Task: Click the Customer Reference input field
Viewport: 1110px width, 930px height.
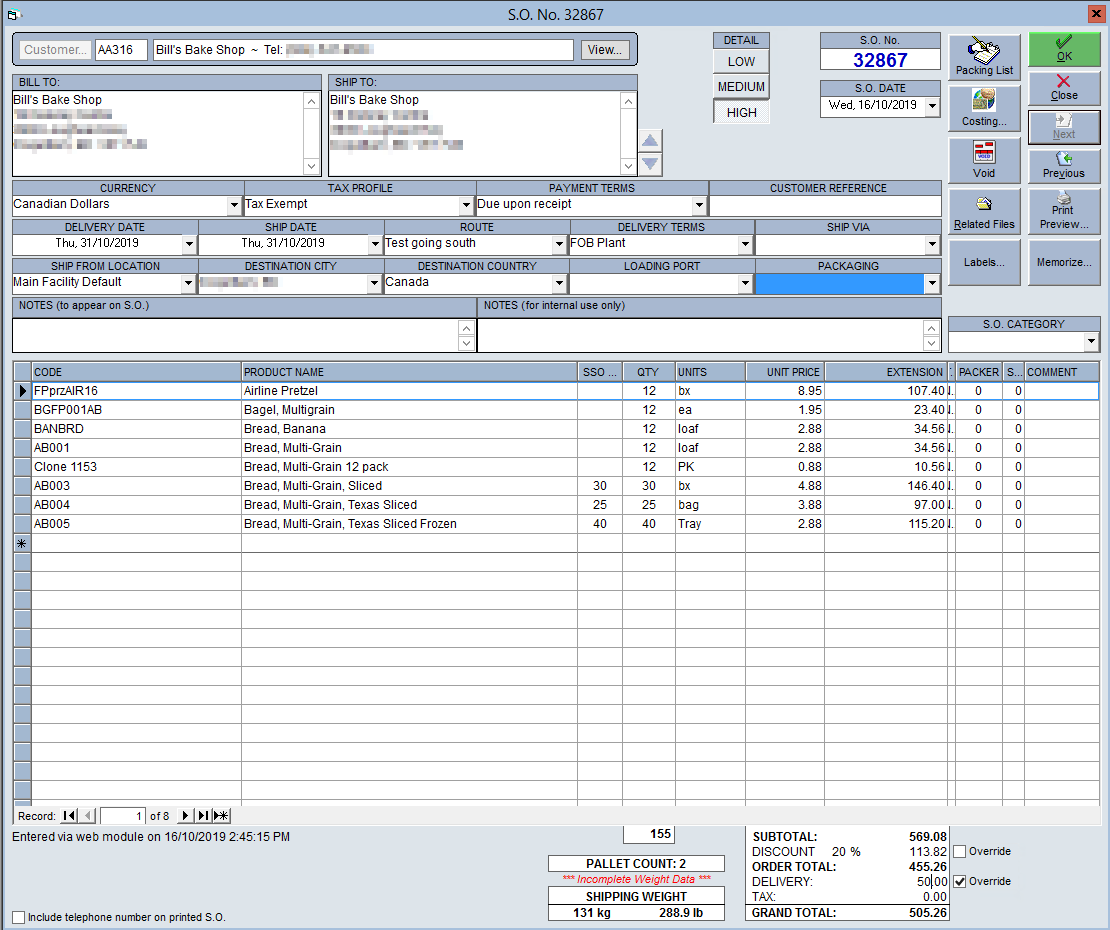Action: pos(825,205)
